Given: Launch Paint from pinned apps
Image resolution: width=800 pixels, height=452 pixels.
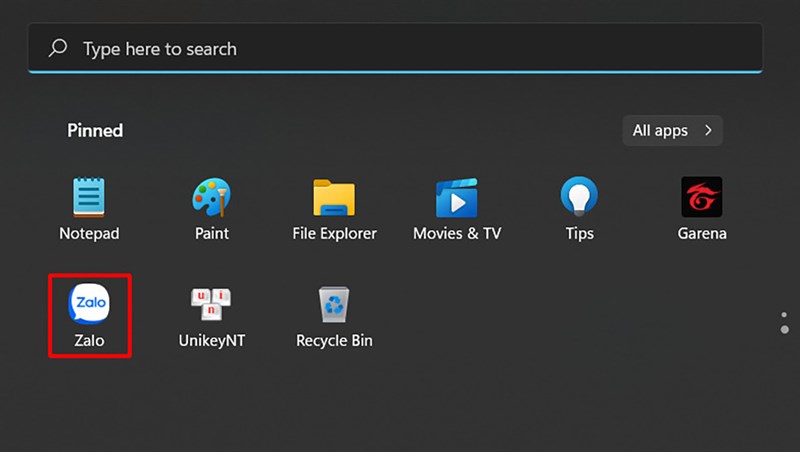Looking at the screenshot, I should point(211,197).
